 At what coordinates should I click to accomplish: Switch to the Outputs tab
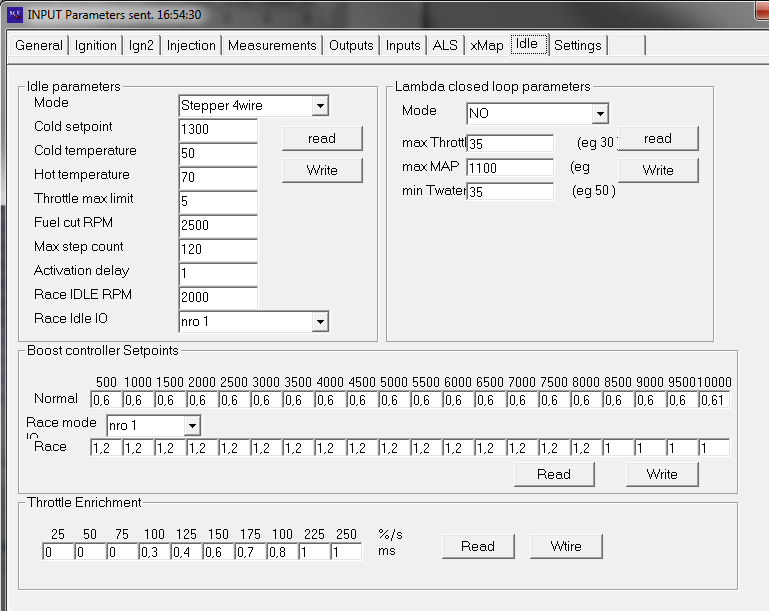click(351, 46)
